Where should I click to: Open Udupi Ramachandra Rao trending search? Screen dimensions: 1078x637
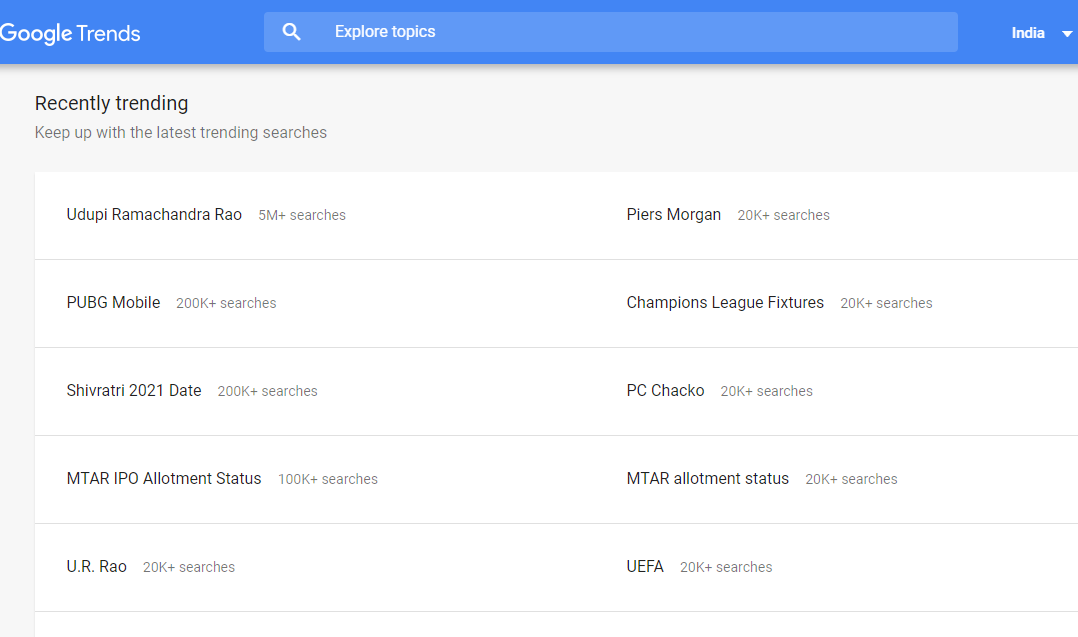click(154, 214)
